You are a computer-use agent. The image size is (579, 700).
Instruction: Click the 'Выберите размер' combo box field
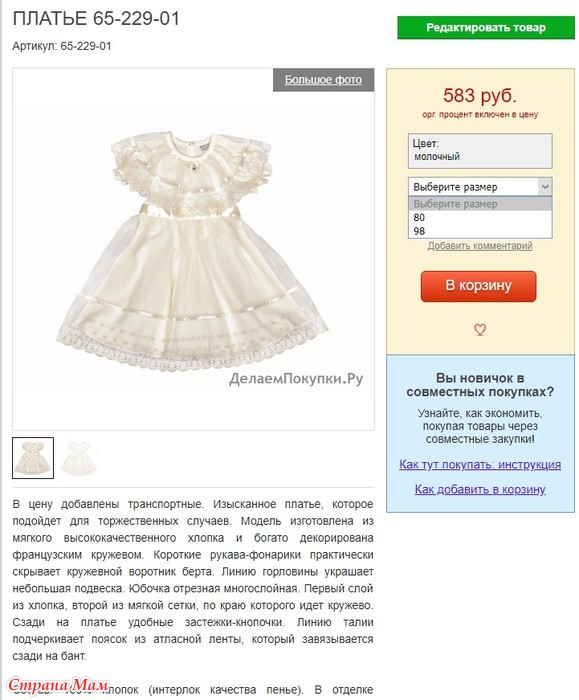point(480,187)
